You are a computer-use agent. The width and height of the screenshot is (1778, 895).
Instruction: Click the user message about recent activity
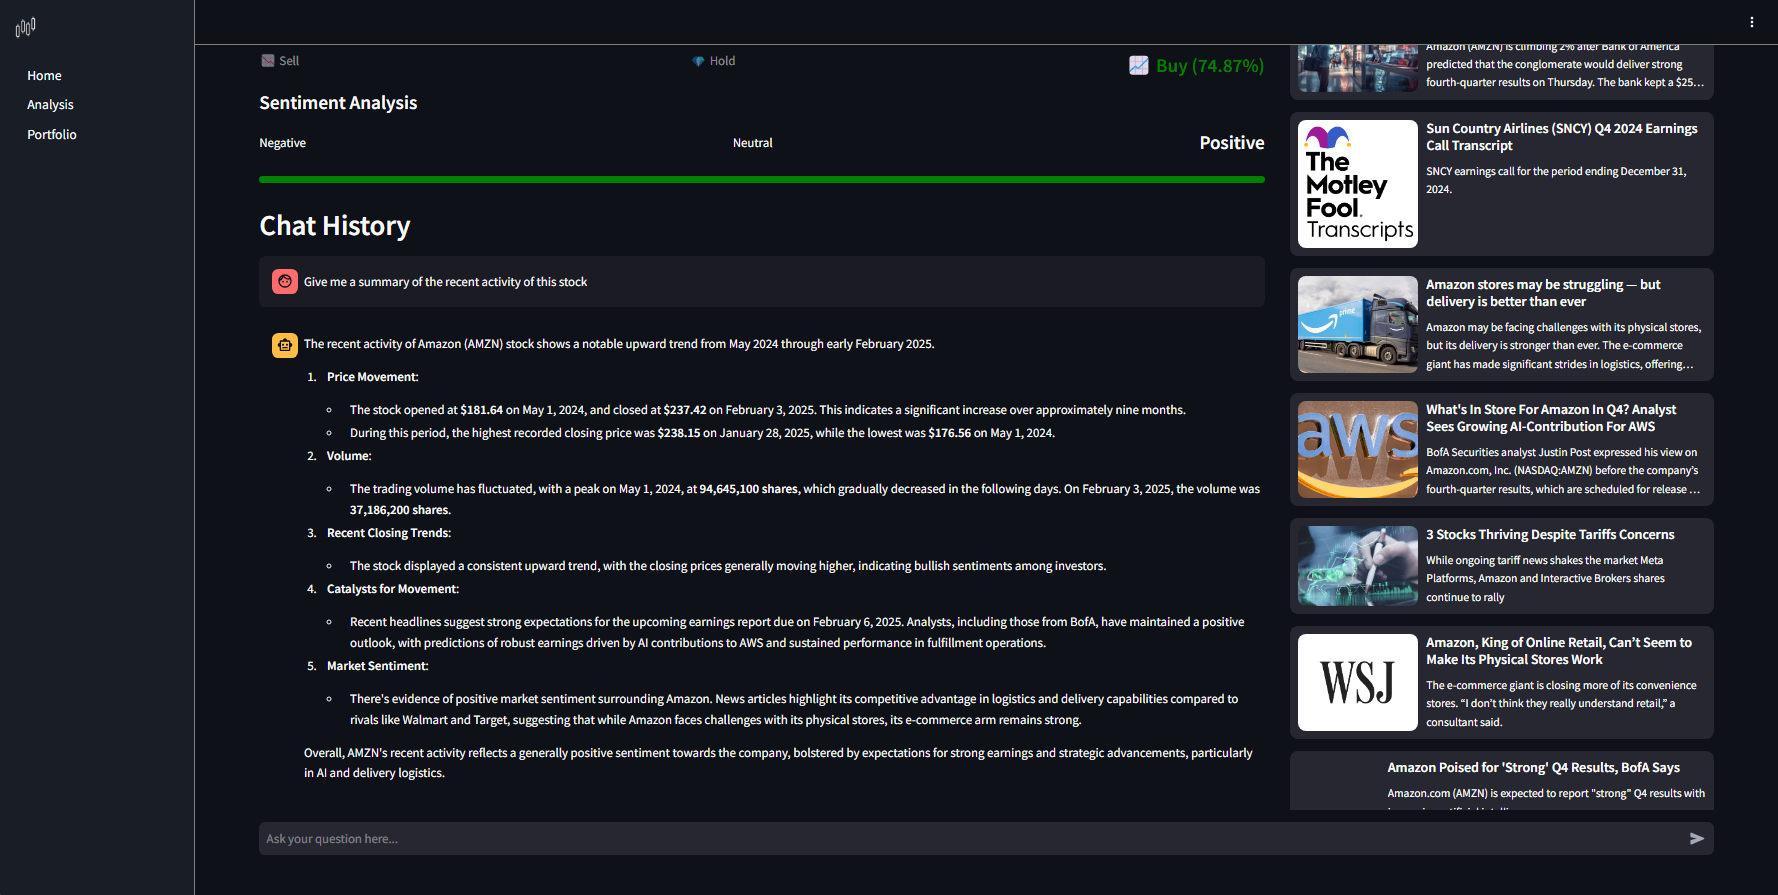point(445,282)
